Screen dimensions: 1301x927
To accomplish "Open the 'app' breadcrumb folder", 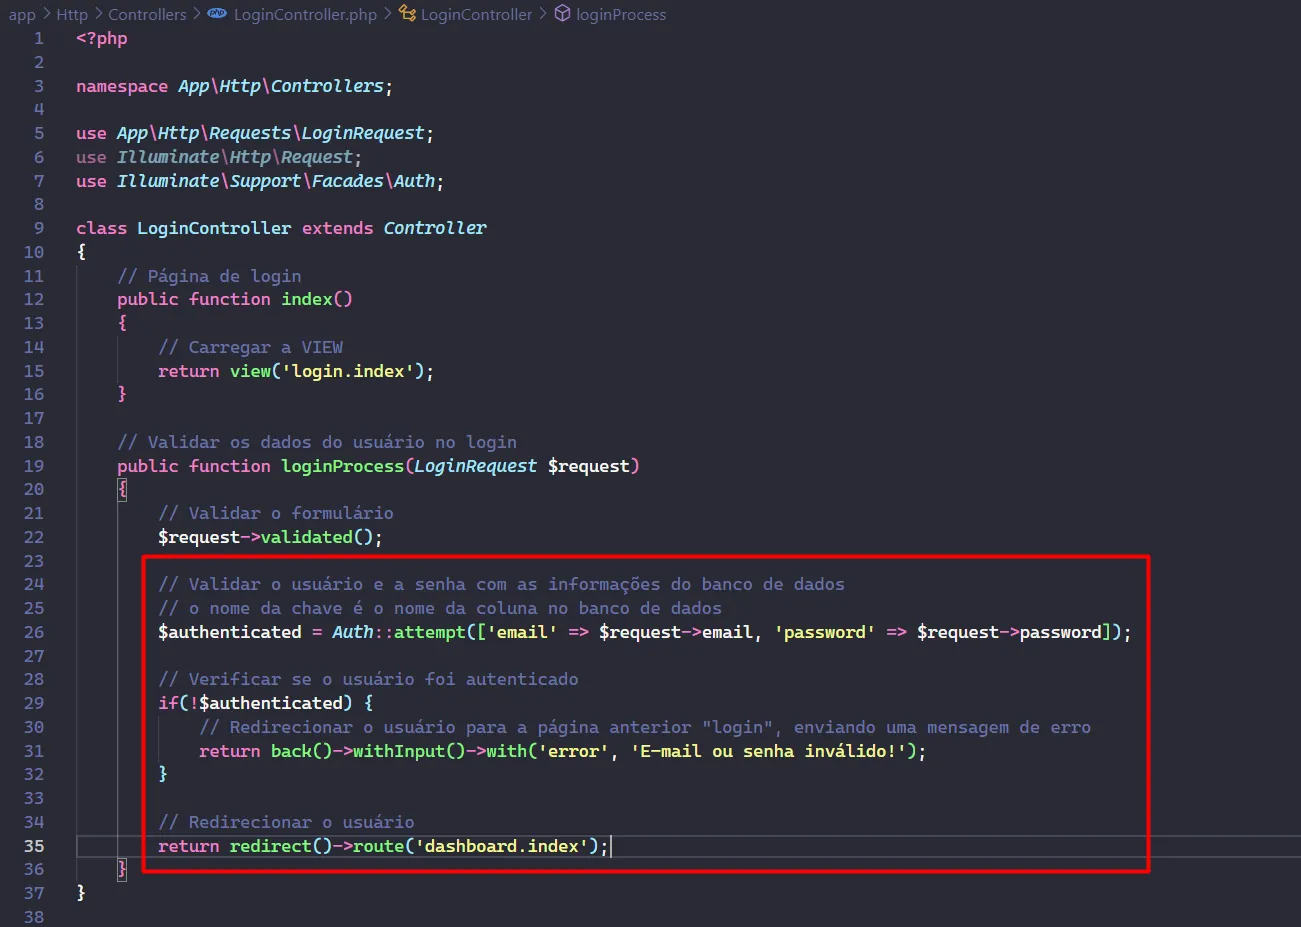I will pyautogui.click(x=22, y=15).
